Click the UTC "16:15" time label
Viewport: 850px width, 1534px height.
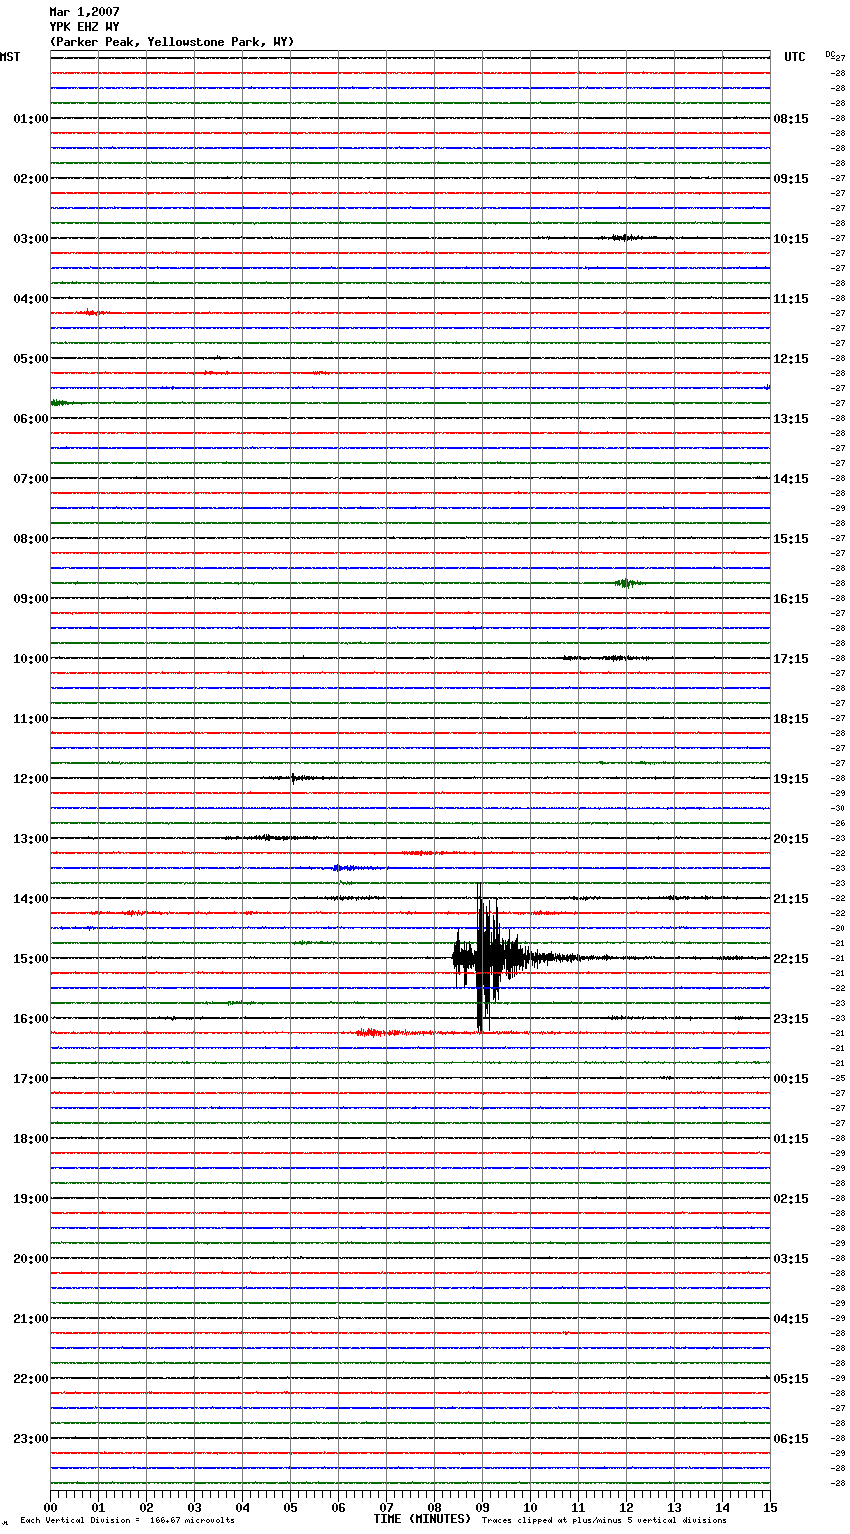point(791,599)
